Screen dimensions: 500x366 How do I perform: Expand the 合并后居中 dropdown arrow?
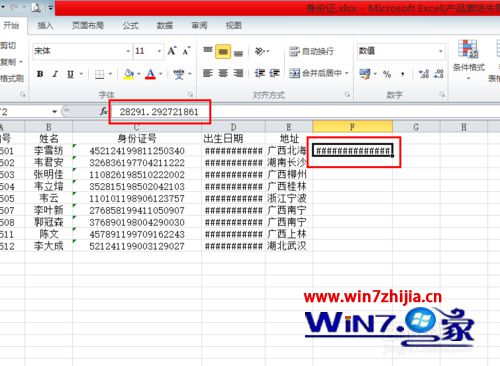[347, 73]
